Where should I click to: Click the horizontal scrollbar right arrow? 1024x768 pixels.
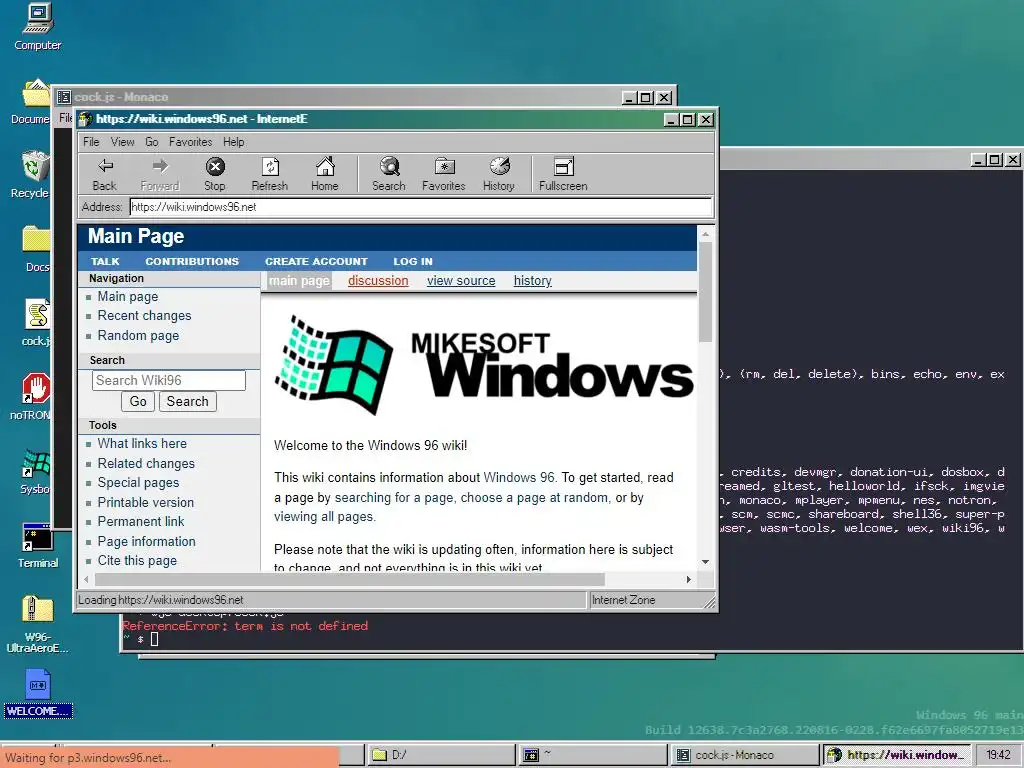pyautogui.click(x=688, y=579)
